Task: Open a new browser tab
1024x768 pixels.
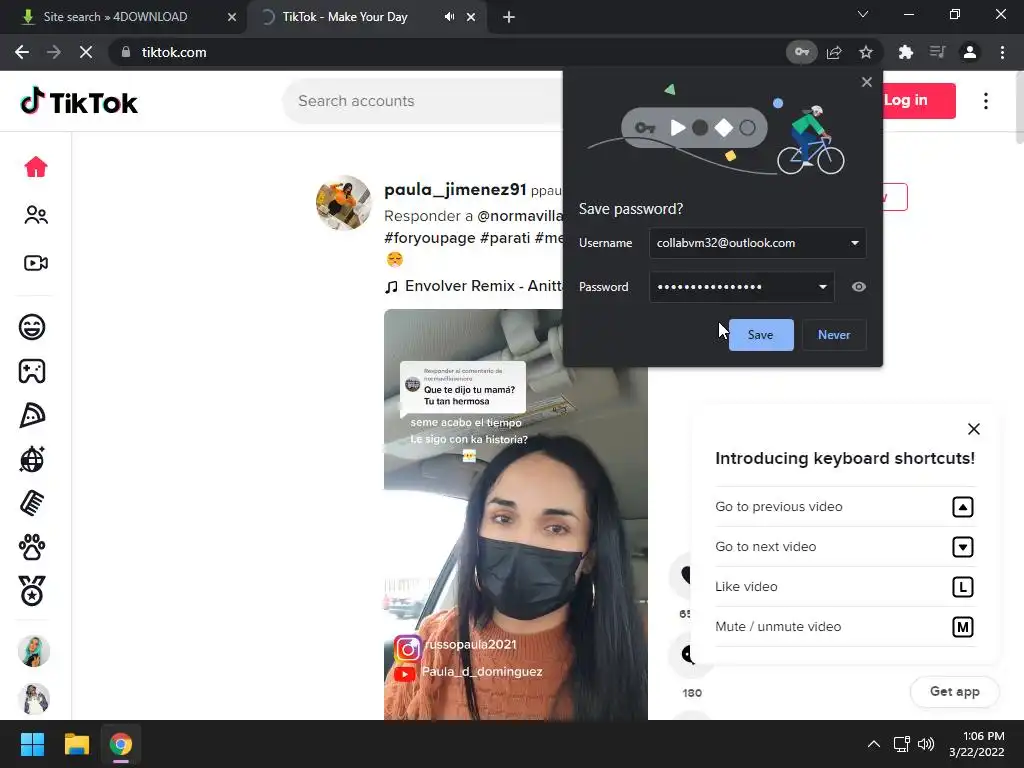Action: coord(509,17)
